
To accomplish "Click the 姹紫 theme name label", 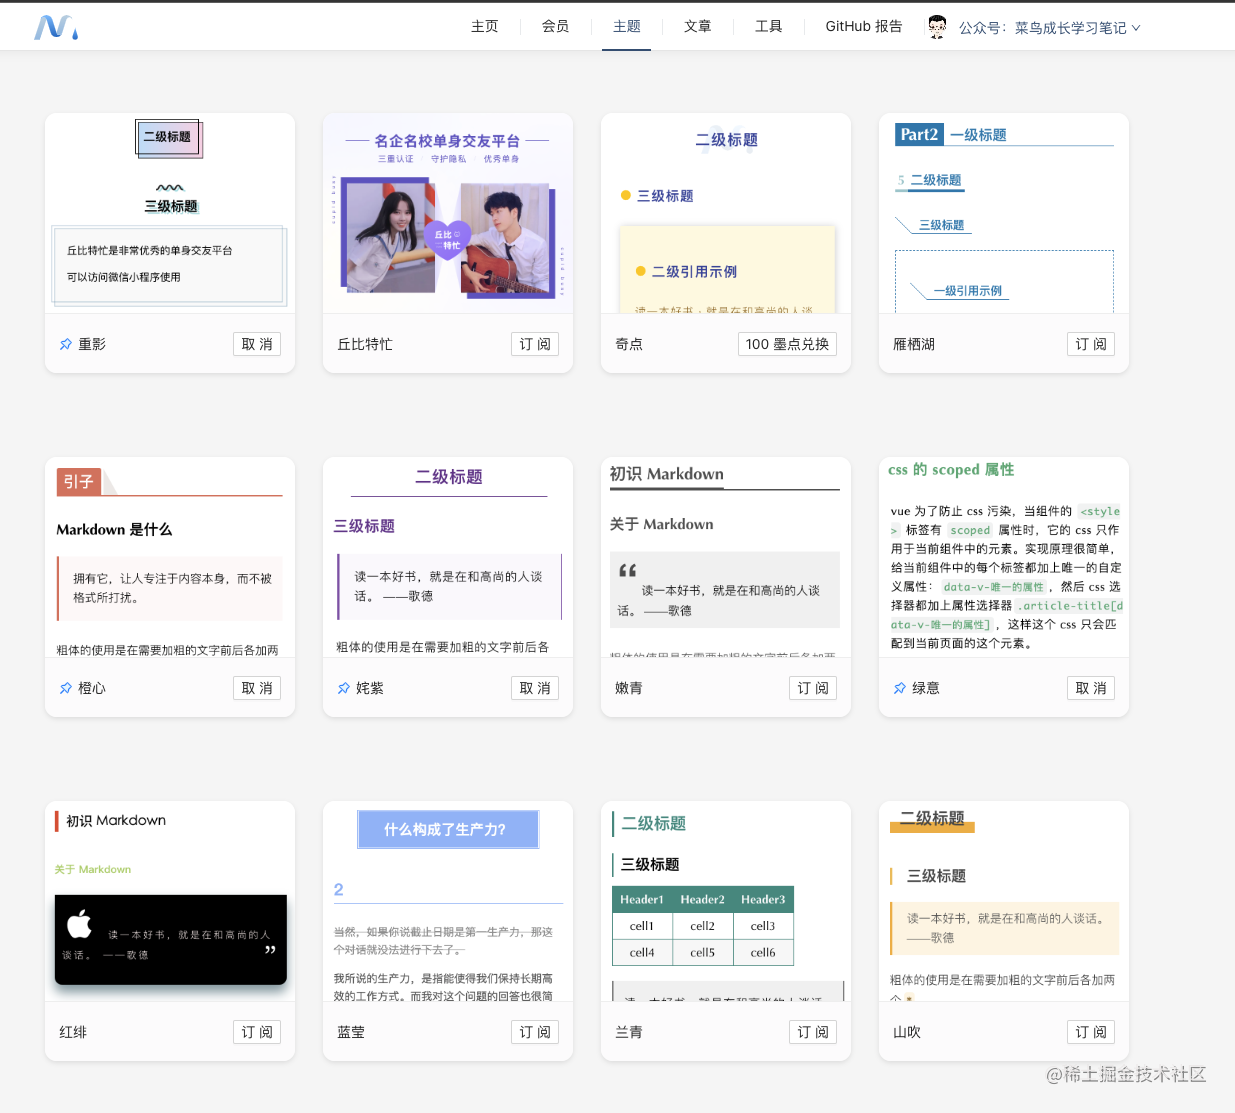I will click(x=370, y=688).
